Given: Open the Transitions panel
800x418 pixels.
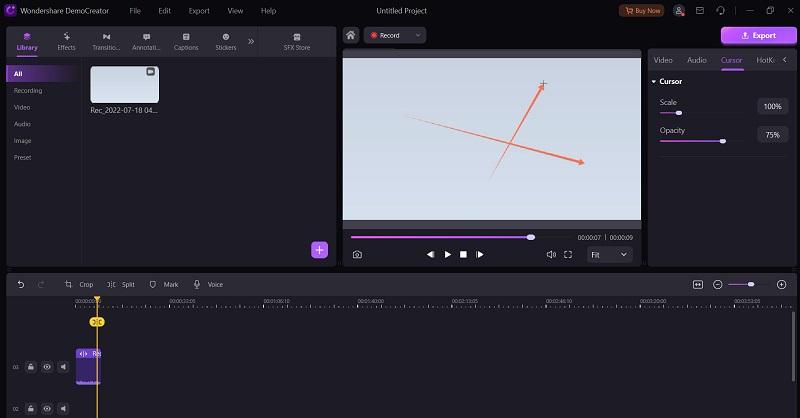Looking at the screenshot, I should (106, 41).
